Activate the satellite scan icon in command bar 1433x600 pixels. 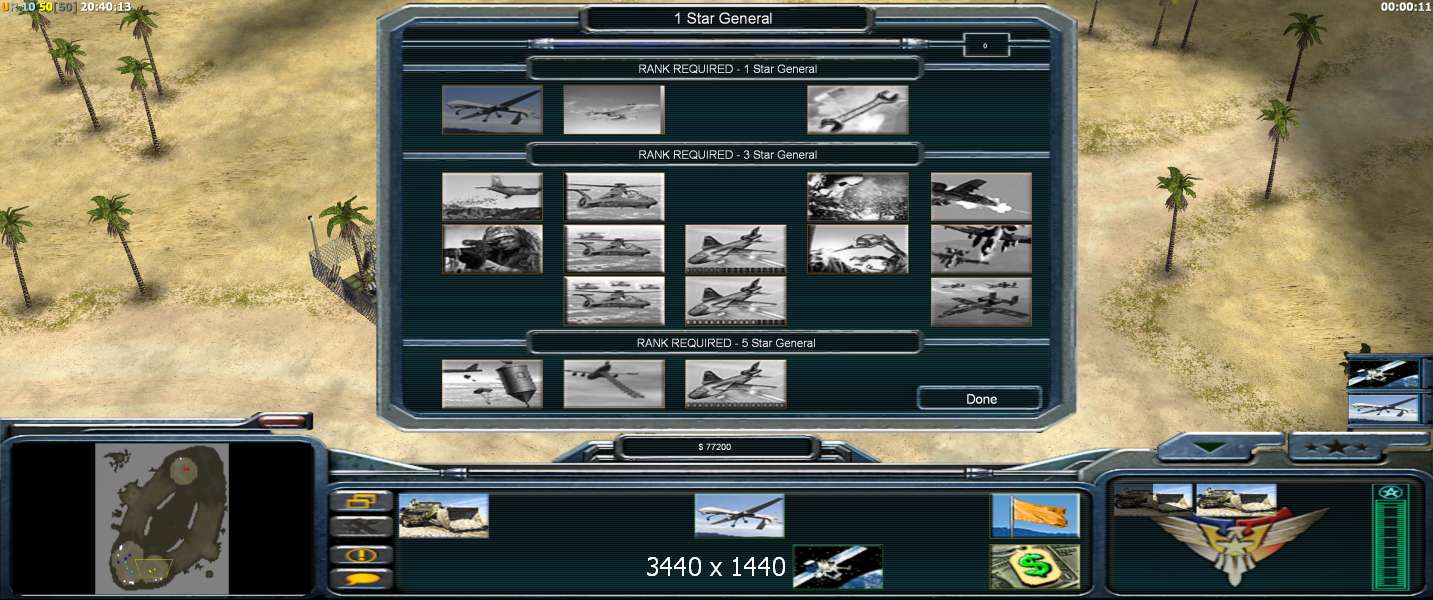click(x=838, y=567)
